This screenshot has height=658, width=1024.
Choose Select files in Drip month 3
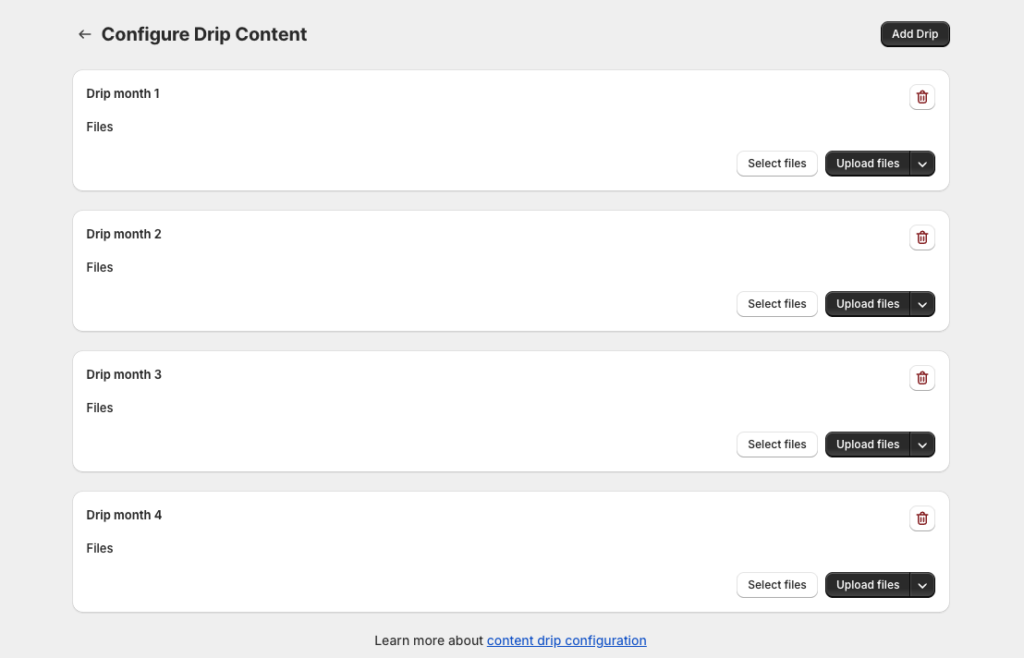(777, 445)
